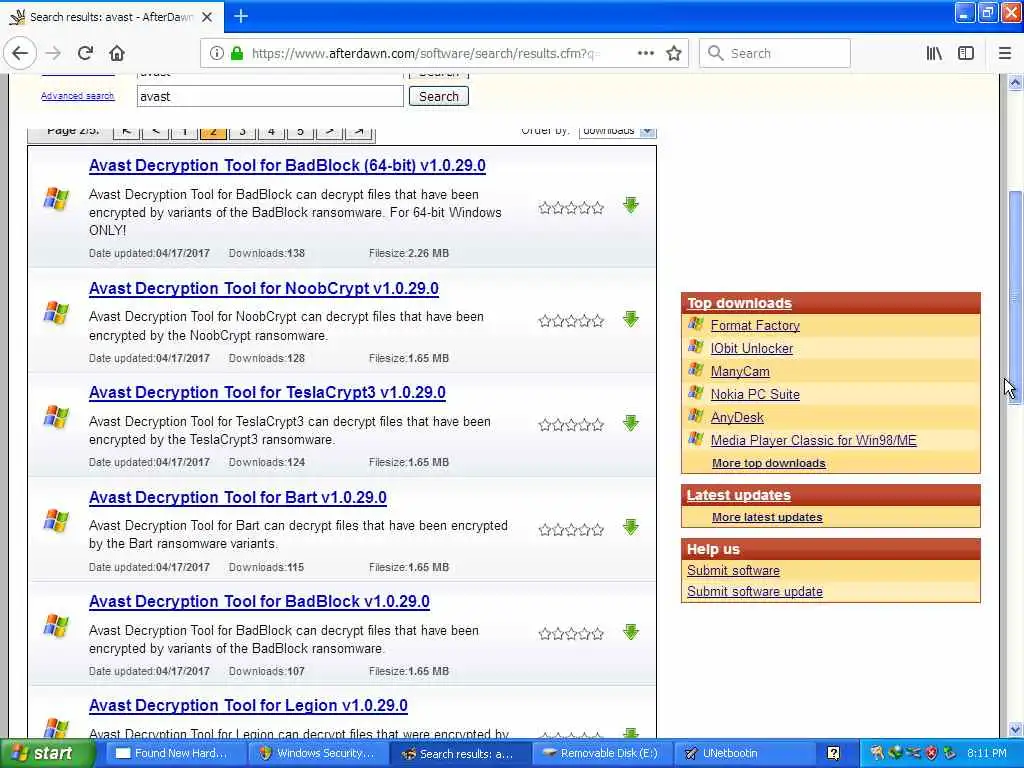The width and height of the screenshot is (1024, 768).
Task: Toggle the sidebar view icon
Action: click(966, 53)
